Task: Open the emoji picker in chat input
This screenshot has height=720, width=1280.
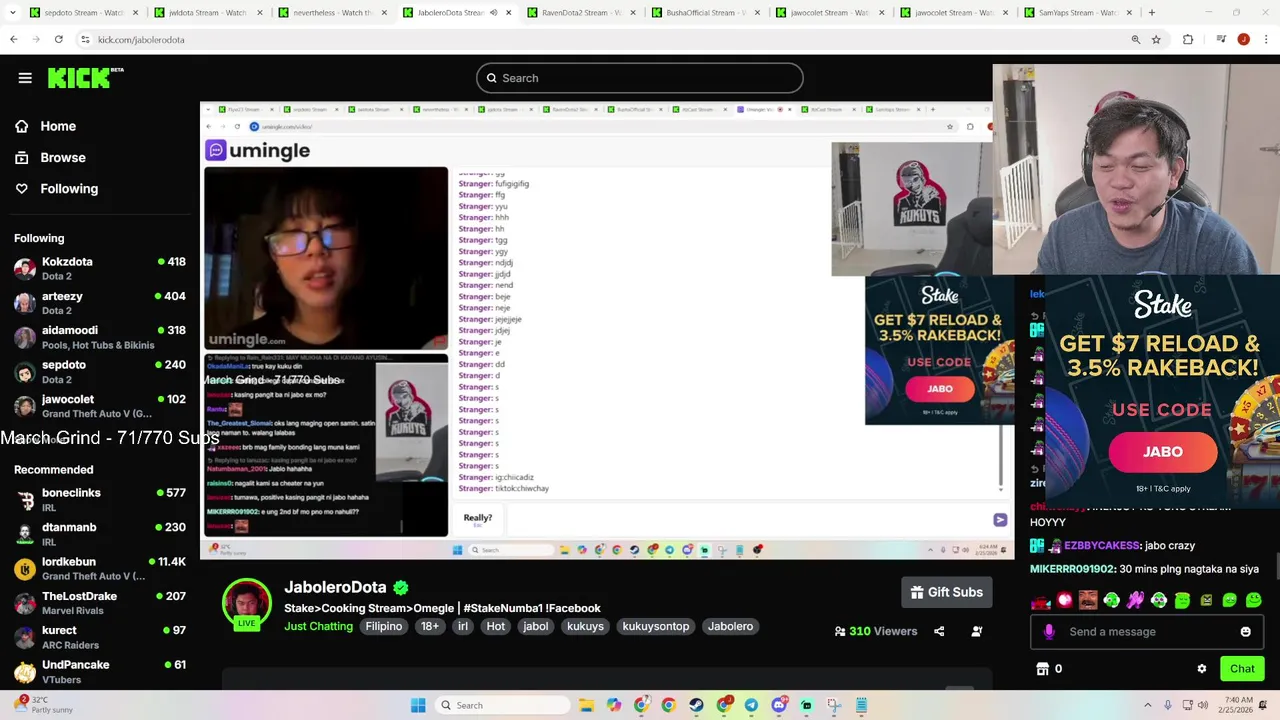Action: point(1245,631)
